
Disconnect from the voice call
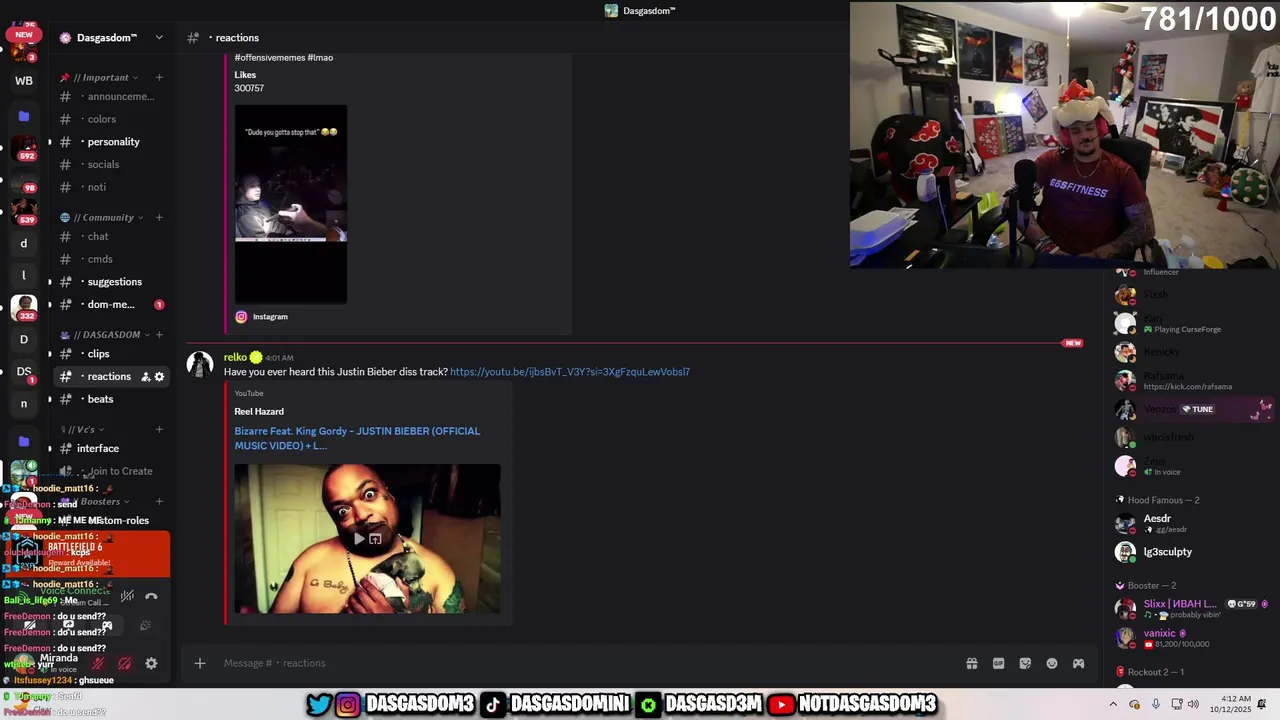pyautogui.click(x=151, y=596)
